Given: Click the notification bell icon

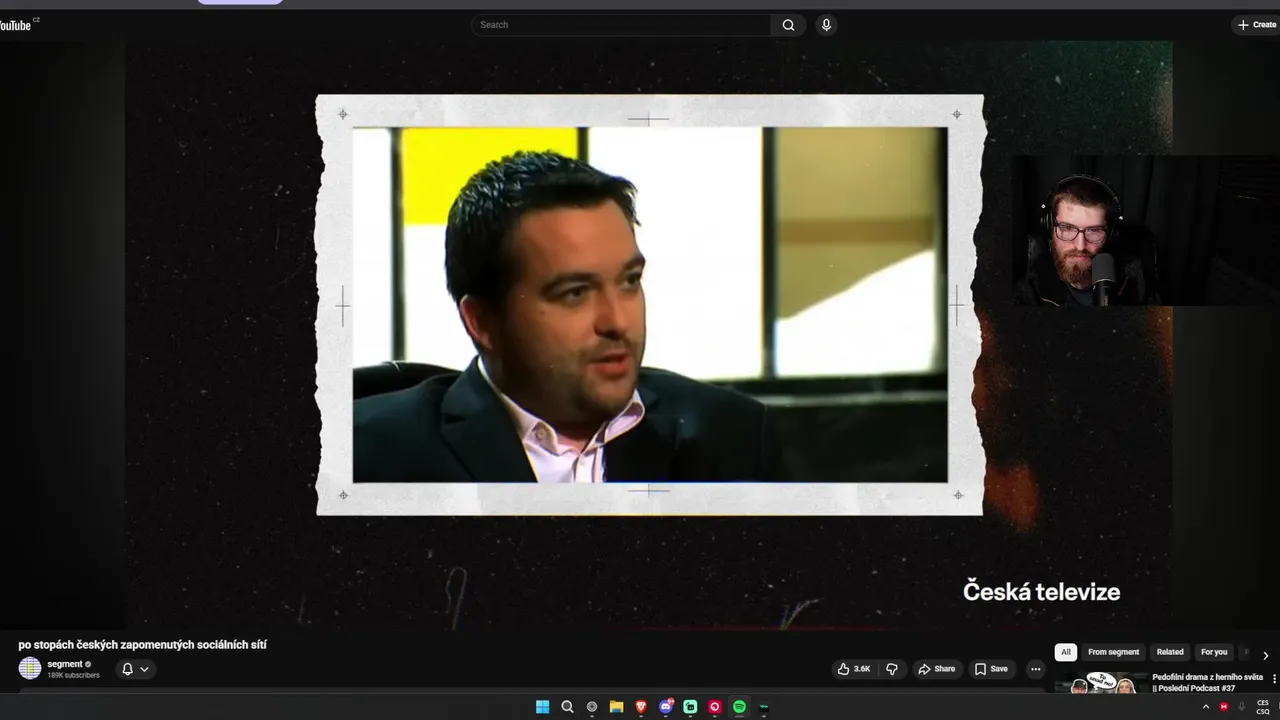Looking at the screenshot, I should point(127,669).
